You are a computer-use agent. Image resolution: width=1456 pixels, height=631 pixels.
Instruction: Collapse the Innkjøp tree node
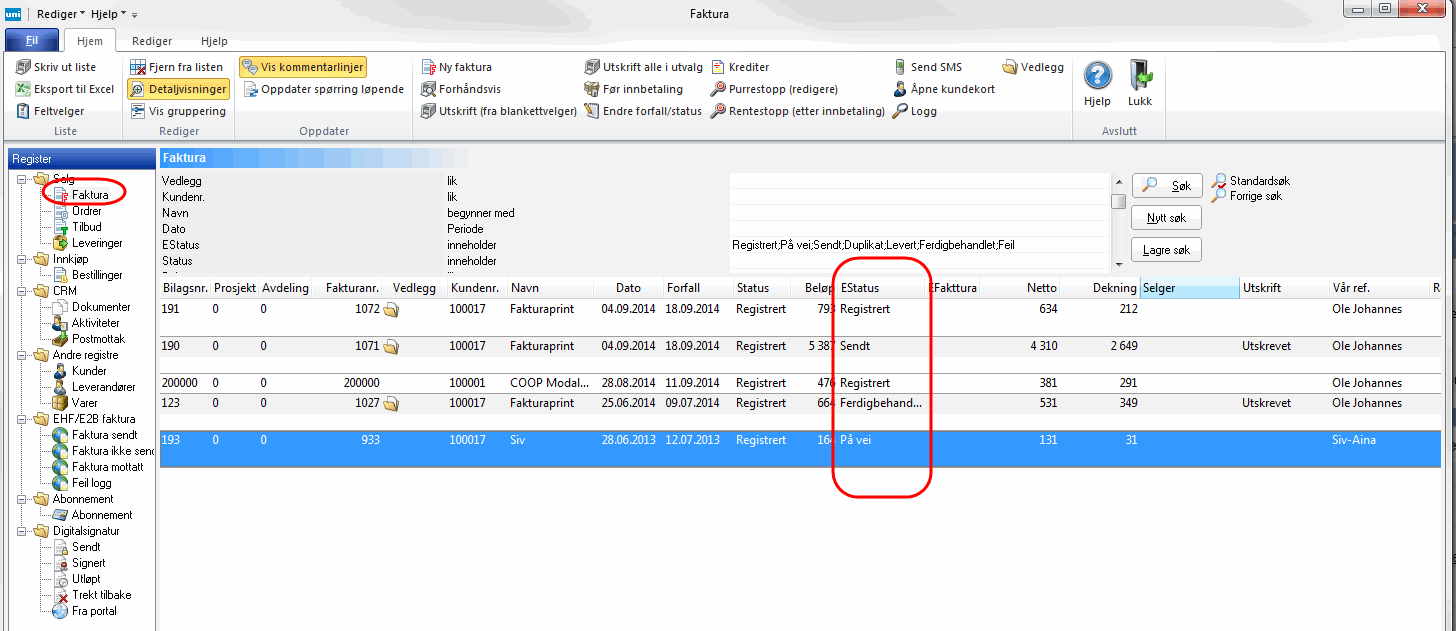[23, 259]
